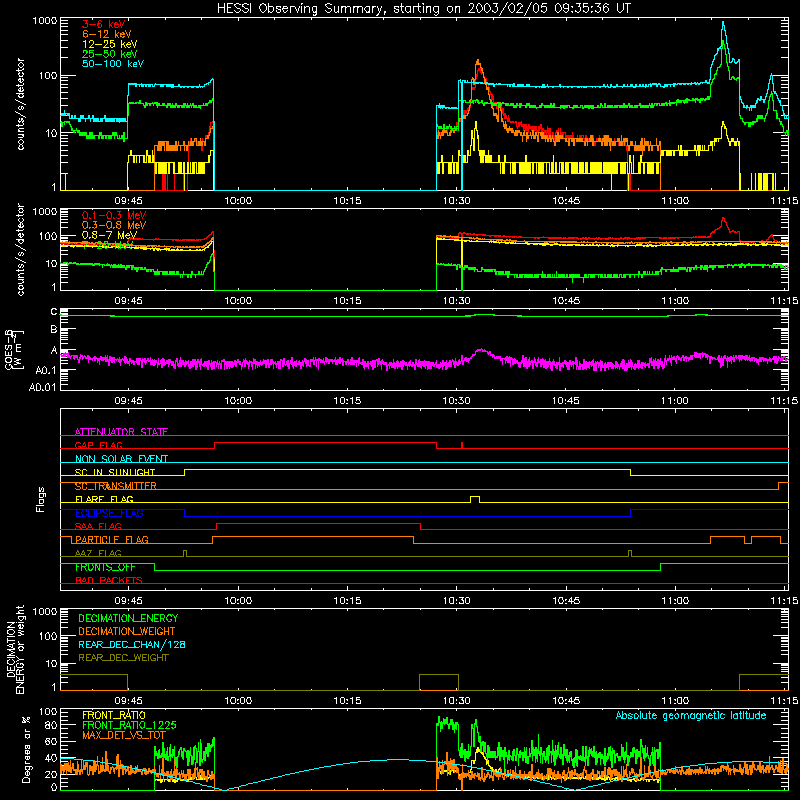Click the AAZ_FLAG label
Image resolution: width=800 pixels, height=800 pixels.
[98, 553]
